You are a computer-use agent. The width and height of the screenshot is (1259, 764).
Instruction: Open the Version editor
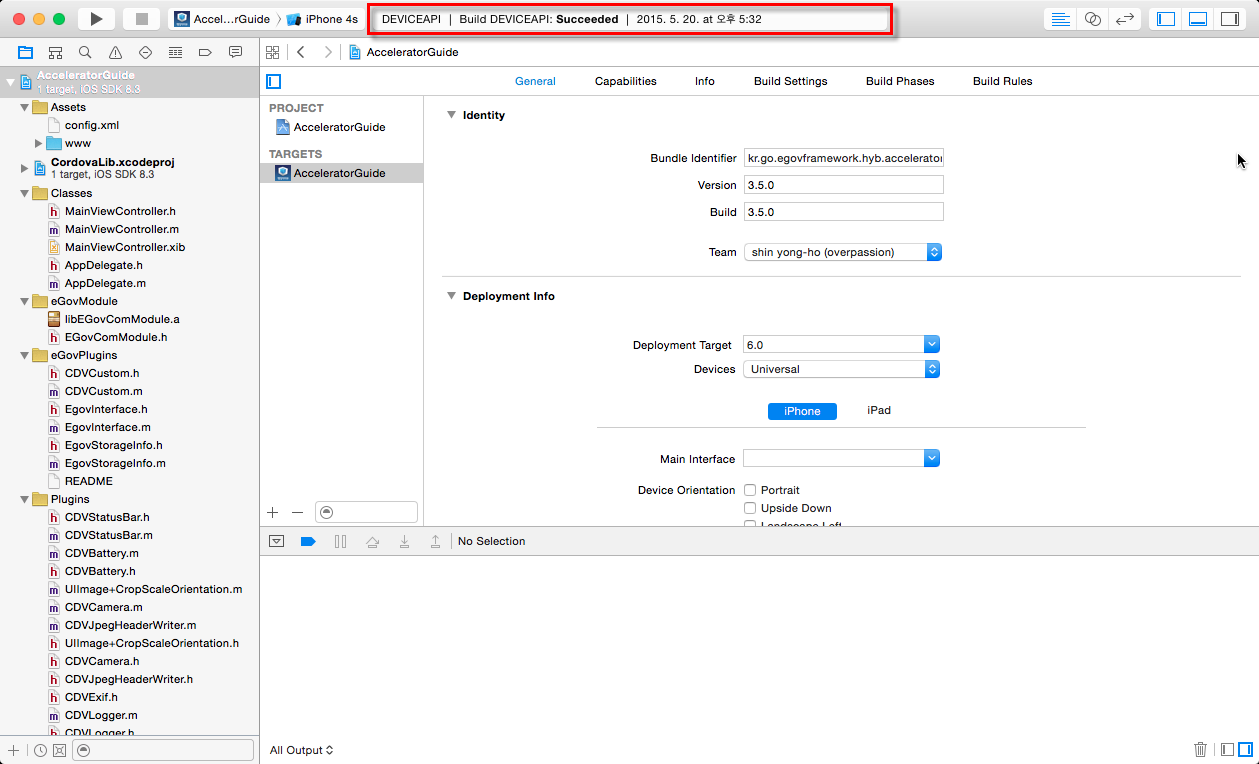point(1124,19)
